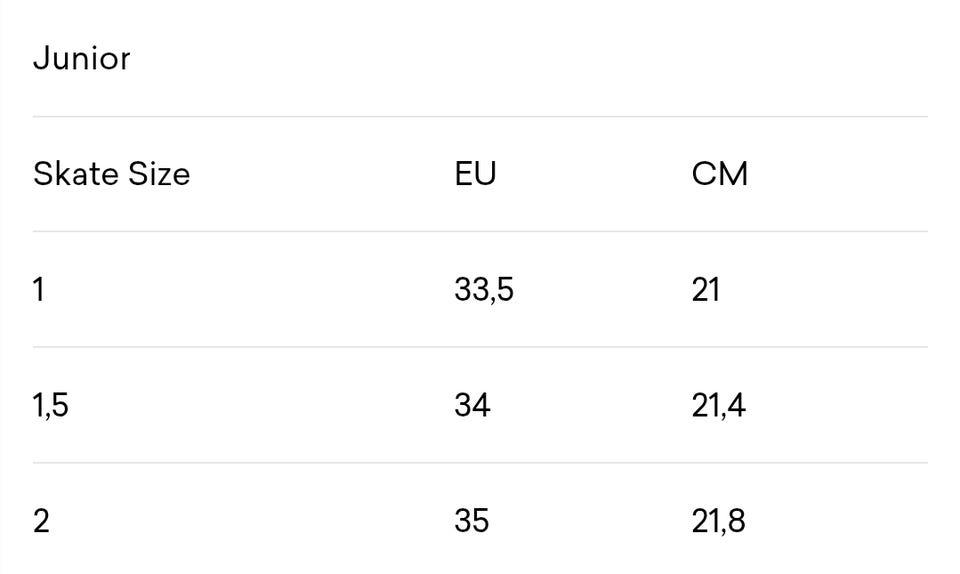960x574 pixels.
Task: Click the divider below the 33,5 row
Action: click(x=480, y=347)
